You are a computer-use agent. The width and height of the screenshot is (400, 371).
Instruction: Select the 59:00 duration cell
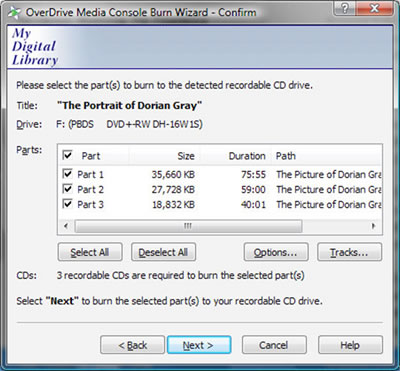(253, 189)
